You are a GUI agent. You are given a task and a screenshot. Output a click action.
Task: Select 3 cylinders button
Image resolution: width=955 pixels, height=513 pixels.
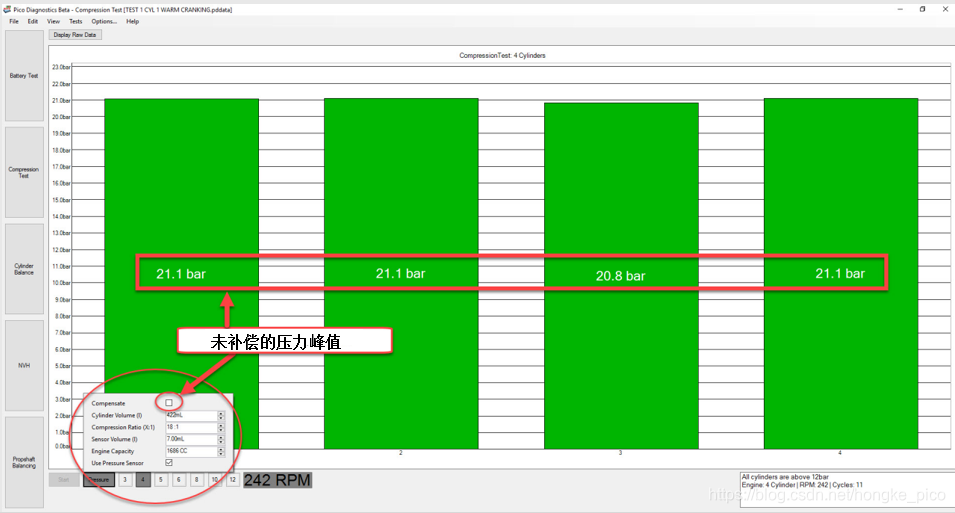click(x=125, y=479)
